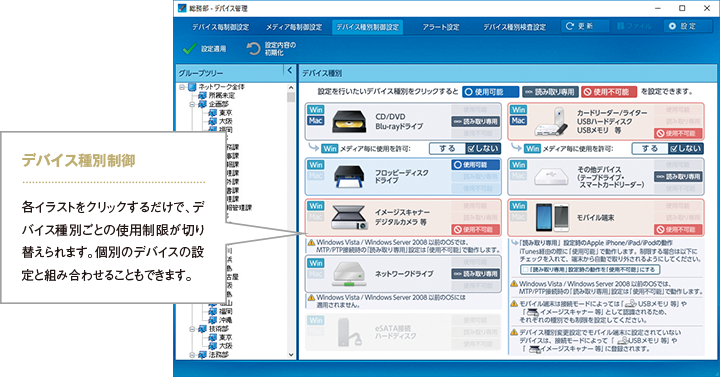The image size is (720, 377).
Task: Set CD/DVD drive to 使用可能
Action: [x=476, y=110]
